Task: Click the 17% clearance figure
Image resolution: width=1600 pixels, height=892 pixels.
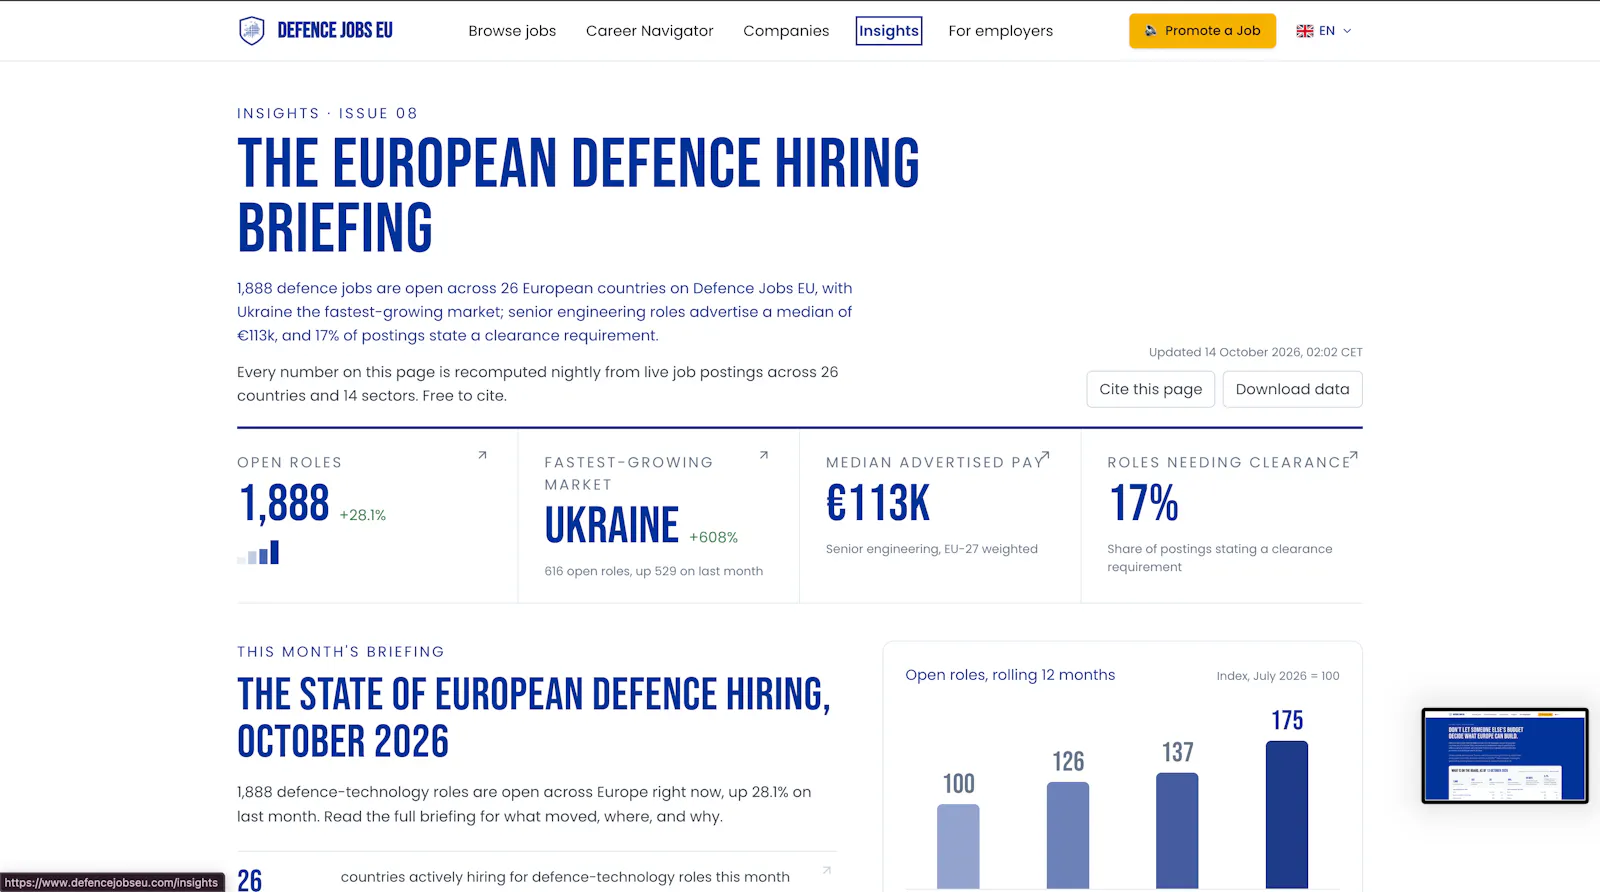Action: [1144, 503]
